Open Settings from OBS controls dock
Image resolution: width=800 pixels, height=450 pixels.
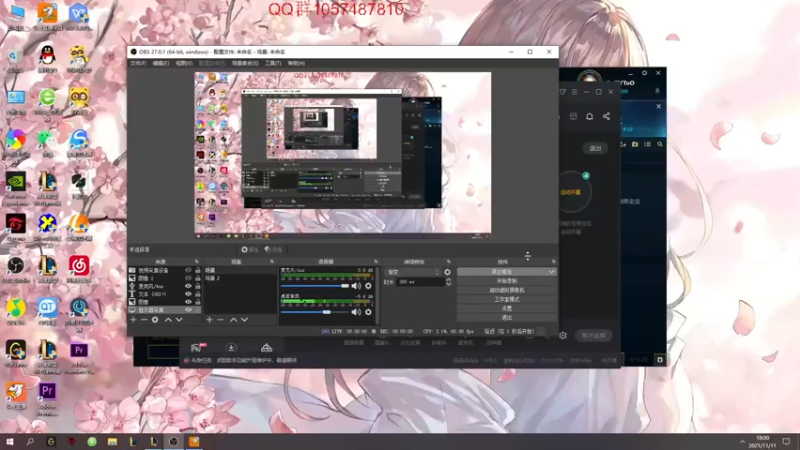506,309
